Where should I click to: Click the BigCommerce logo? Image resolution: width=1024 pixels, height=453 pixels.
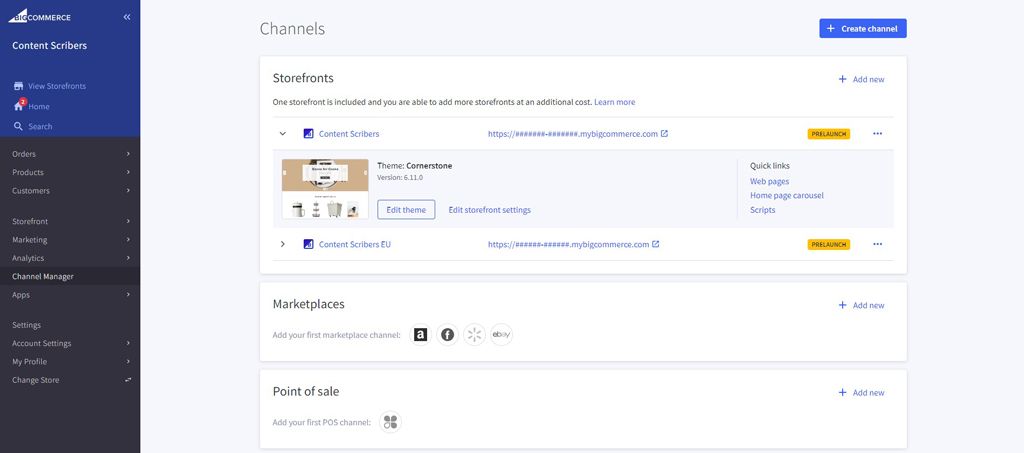[39, 16]
